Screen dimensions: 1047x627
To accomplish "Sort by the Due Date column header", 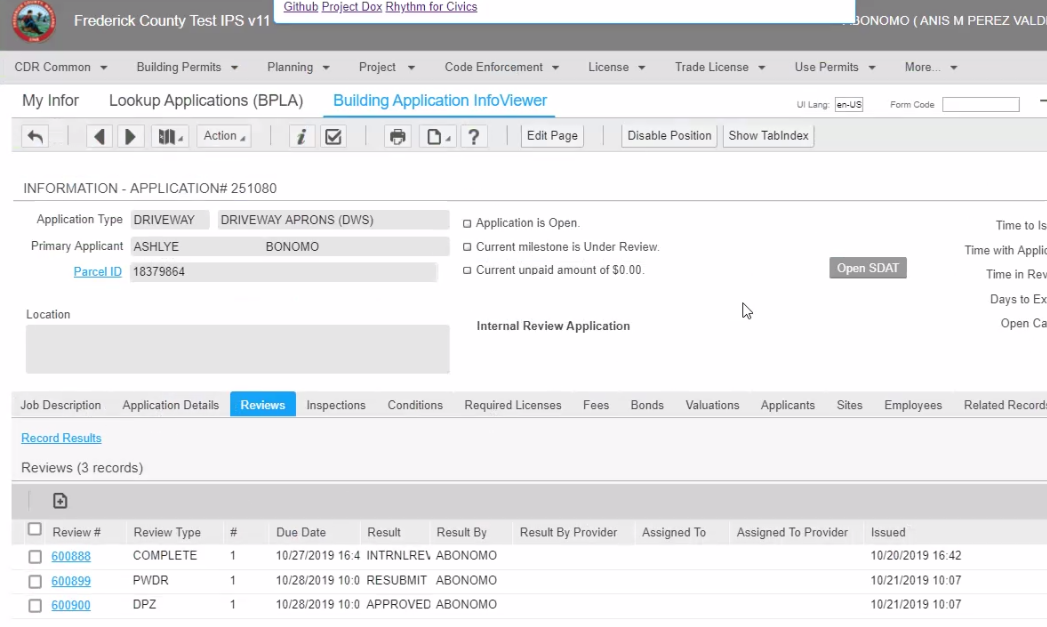I will coord(301,532).
